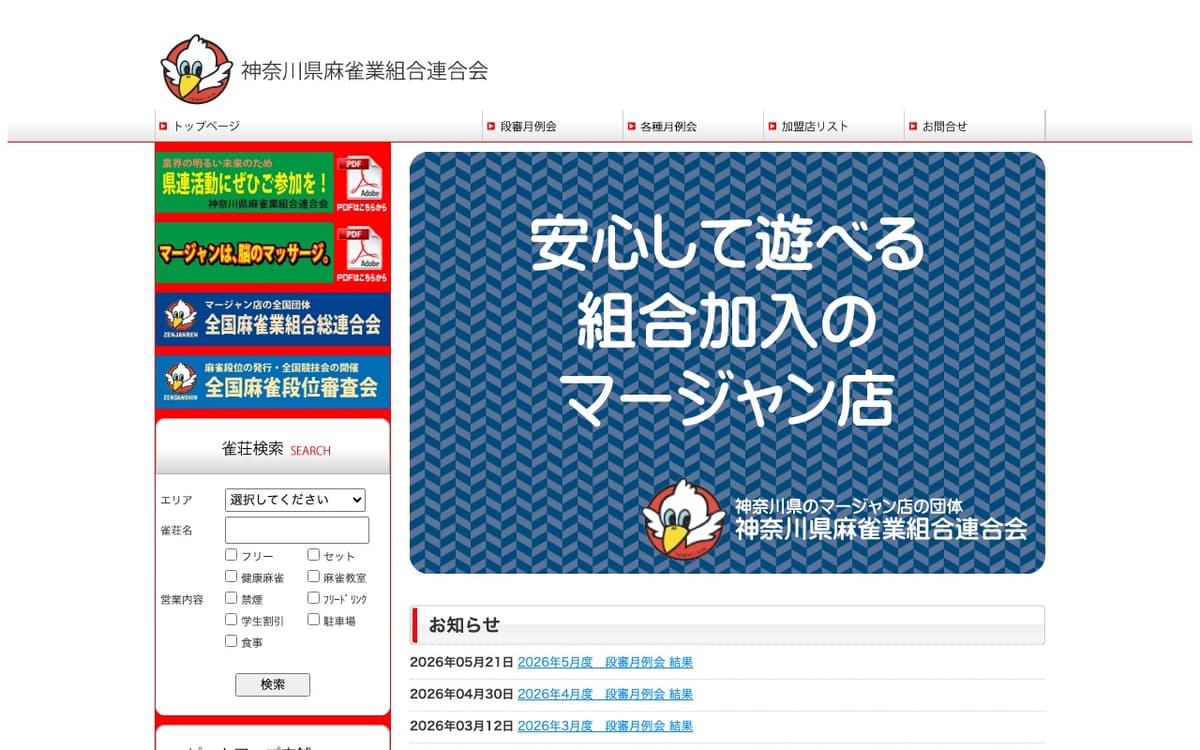Open お問合せ navigation item
The image size is (1200, 750).
(944, 126)
